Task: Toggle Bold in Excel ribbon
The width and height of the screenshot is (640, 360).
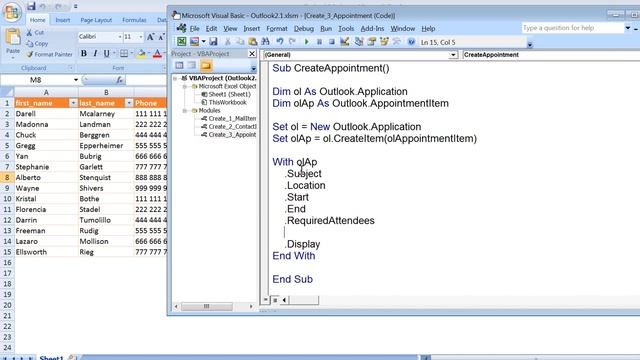Action: pos(84,53)
